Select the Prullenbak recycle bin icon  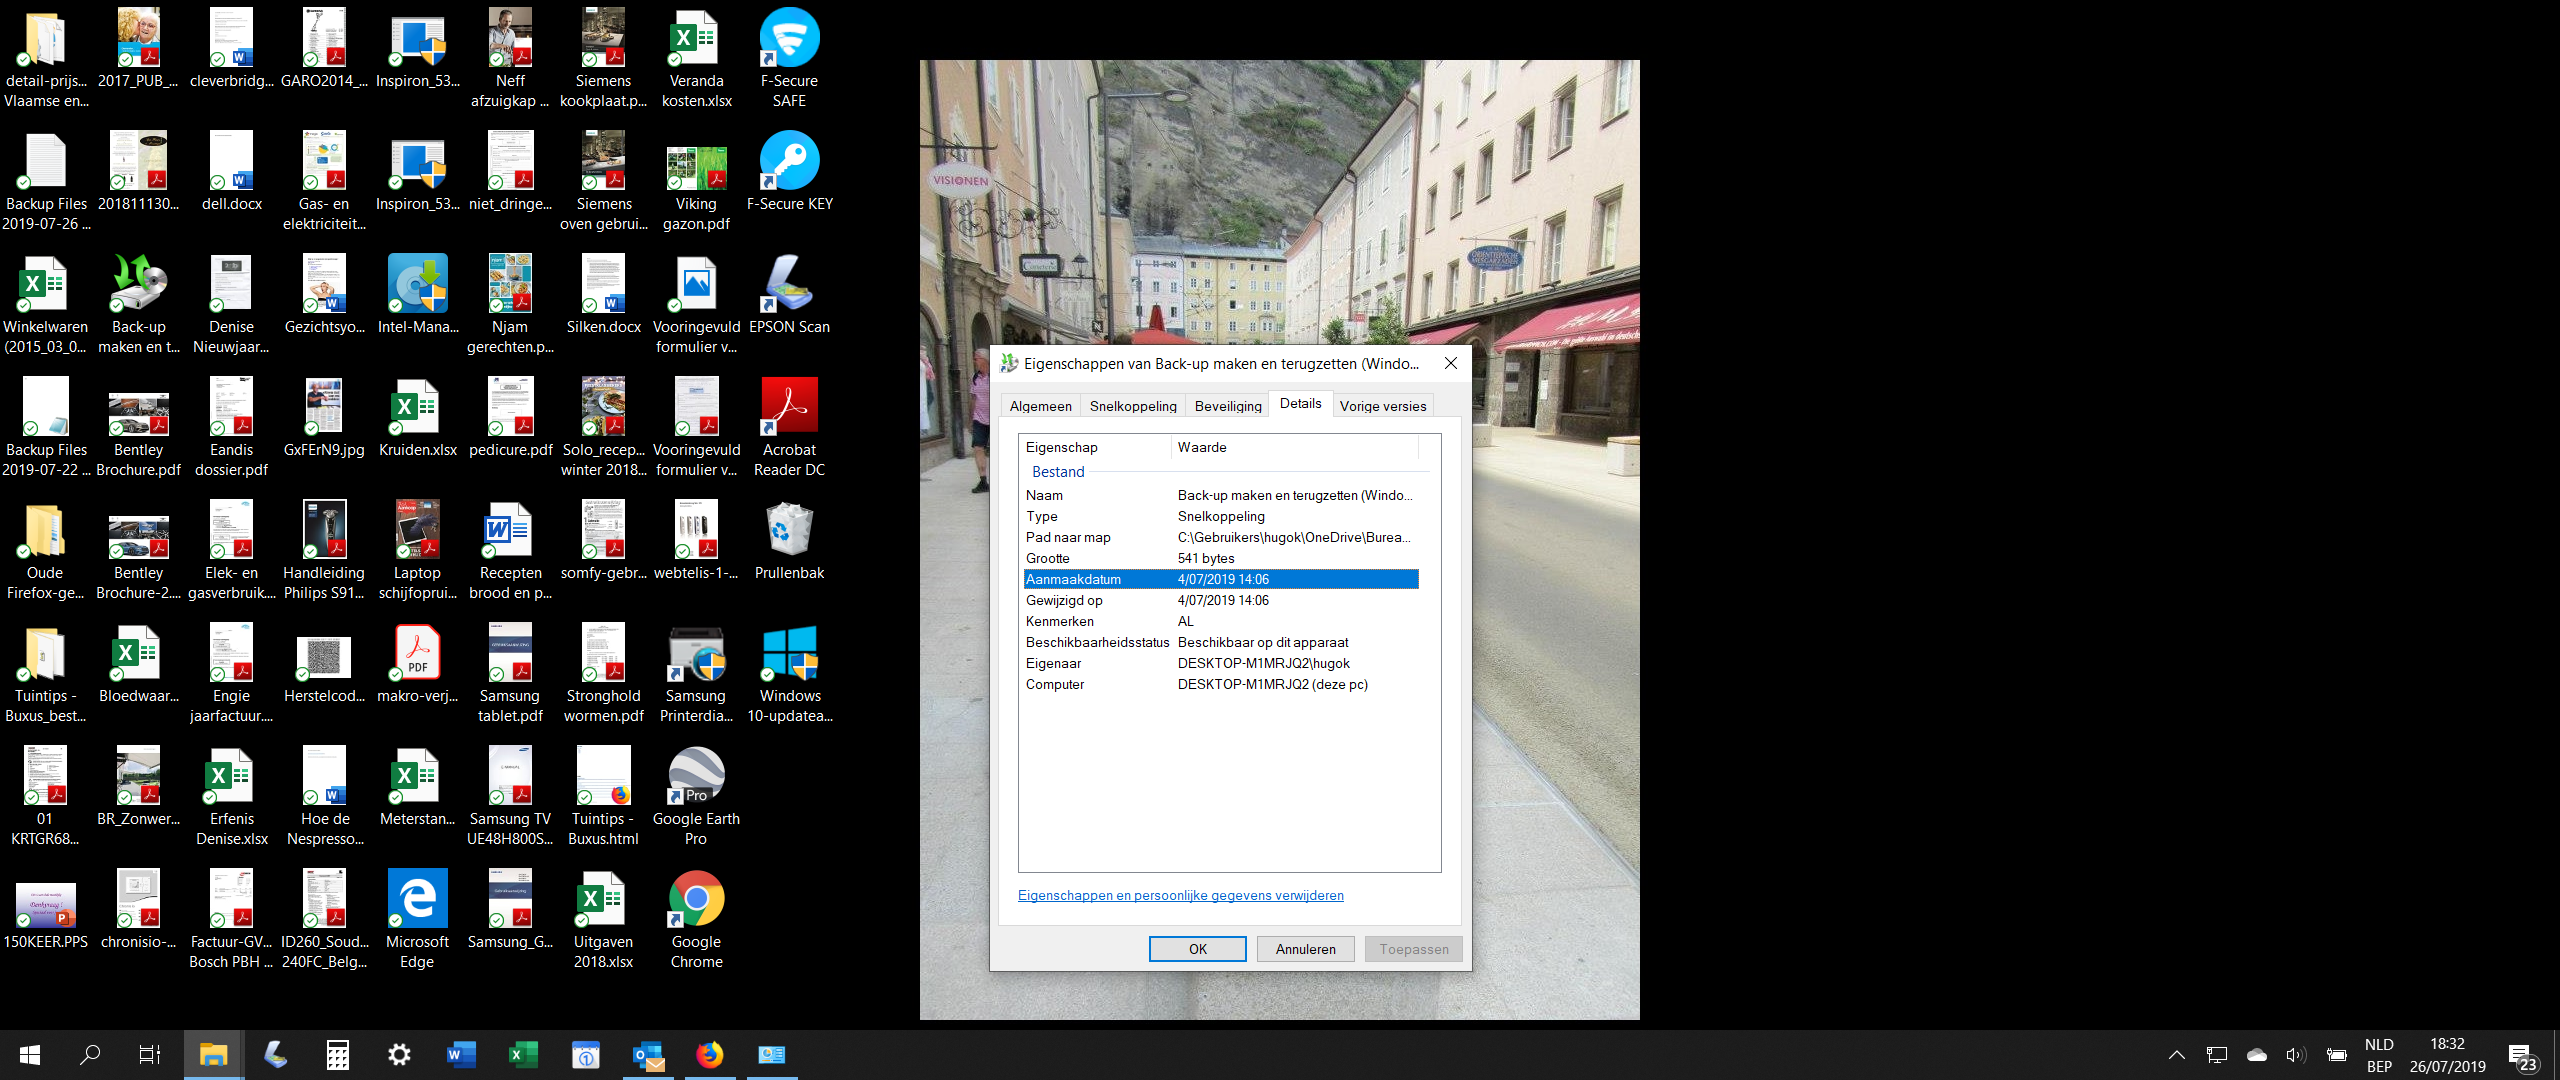pos(789,541)
